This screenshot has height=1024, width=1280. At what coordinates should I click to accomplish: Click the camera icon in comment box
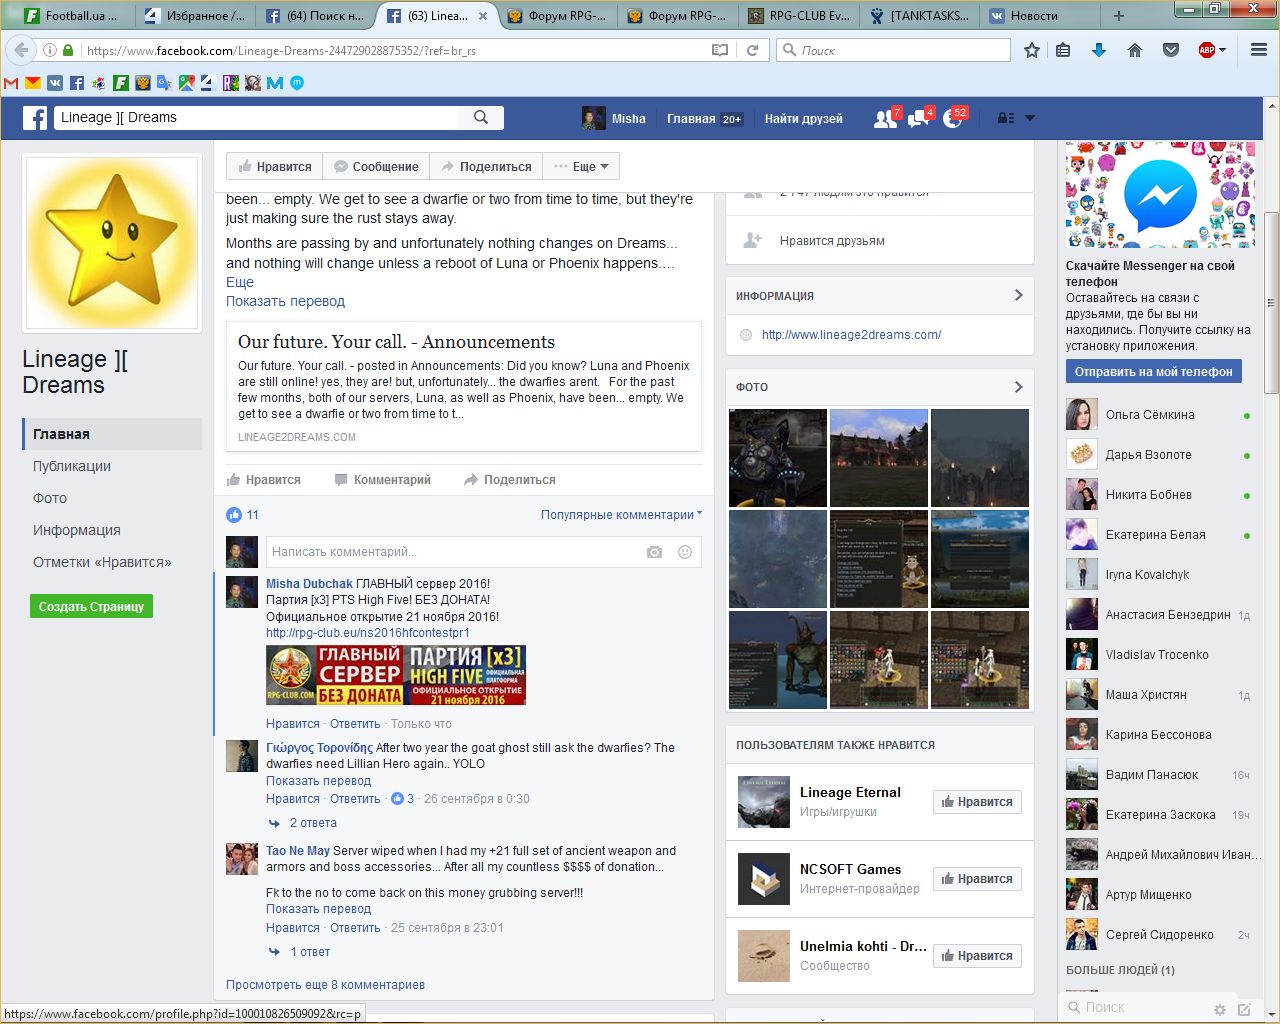coord(654,552)
